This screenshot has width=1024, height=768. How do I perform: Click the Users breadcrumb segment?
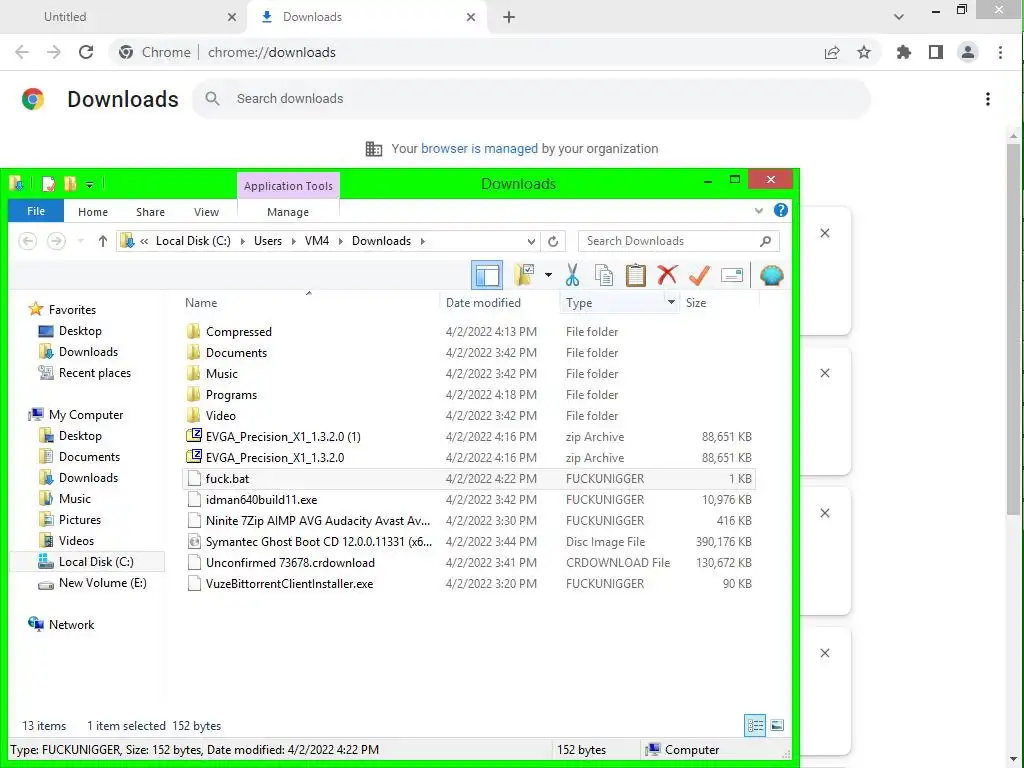268,241
